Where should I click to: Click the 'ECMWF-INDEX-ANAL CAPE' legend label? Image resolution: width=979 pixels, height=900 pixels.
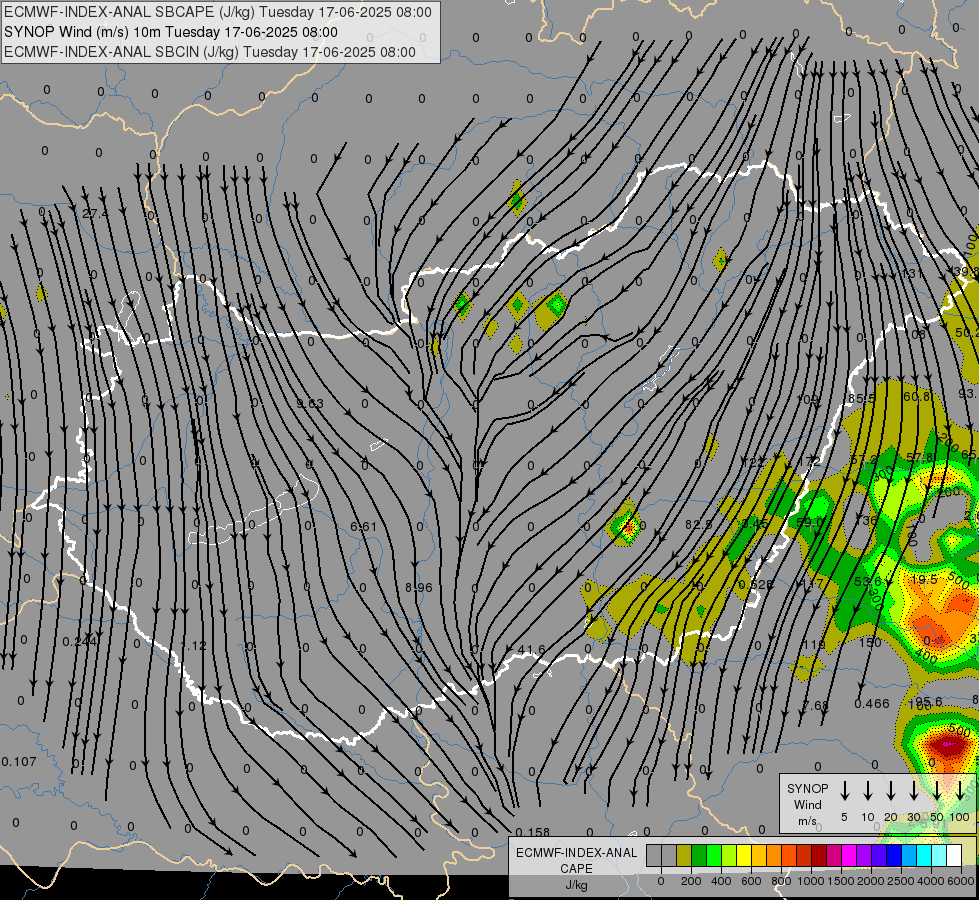tap(576, 861)
